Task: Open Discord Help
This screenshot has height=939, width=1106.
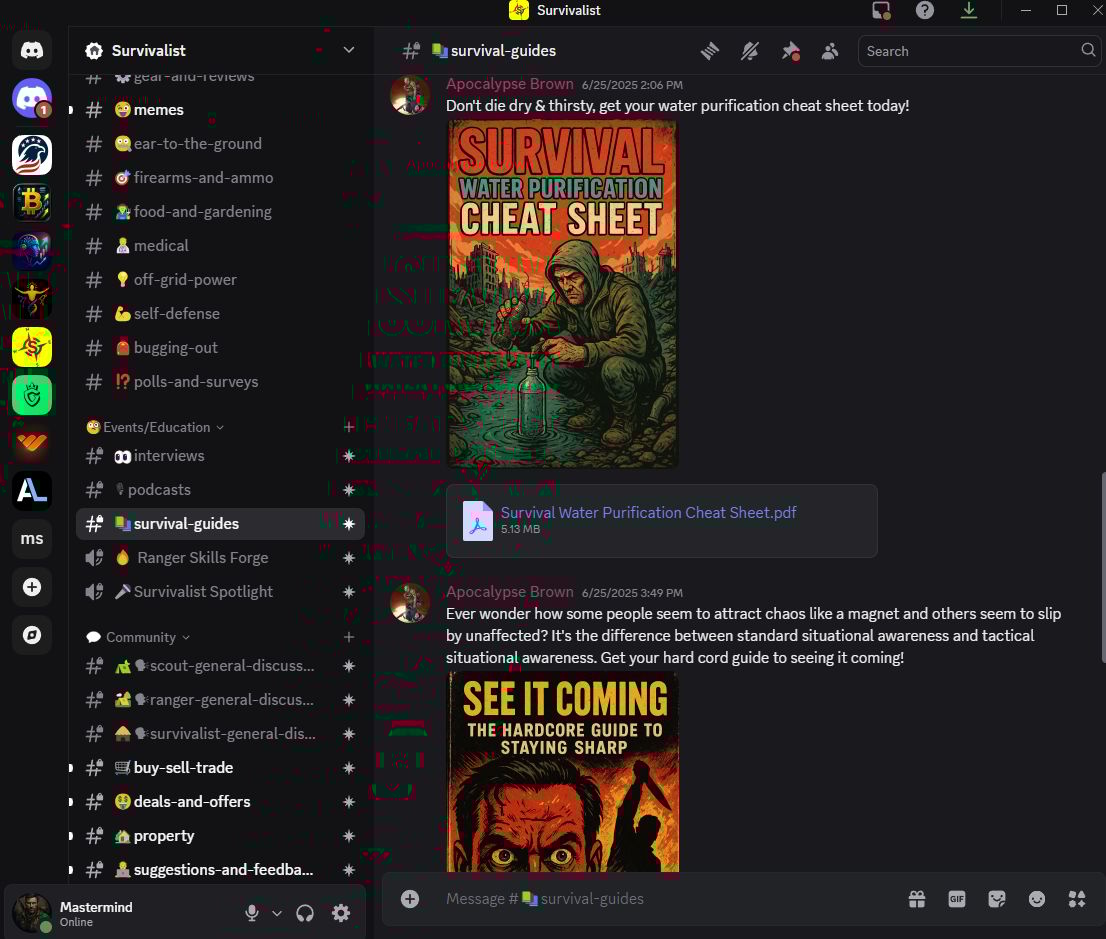Action: (925, 11)
